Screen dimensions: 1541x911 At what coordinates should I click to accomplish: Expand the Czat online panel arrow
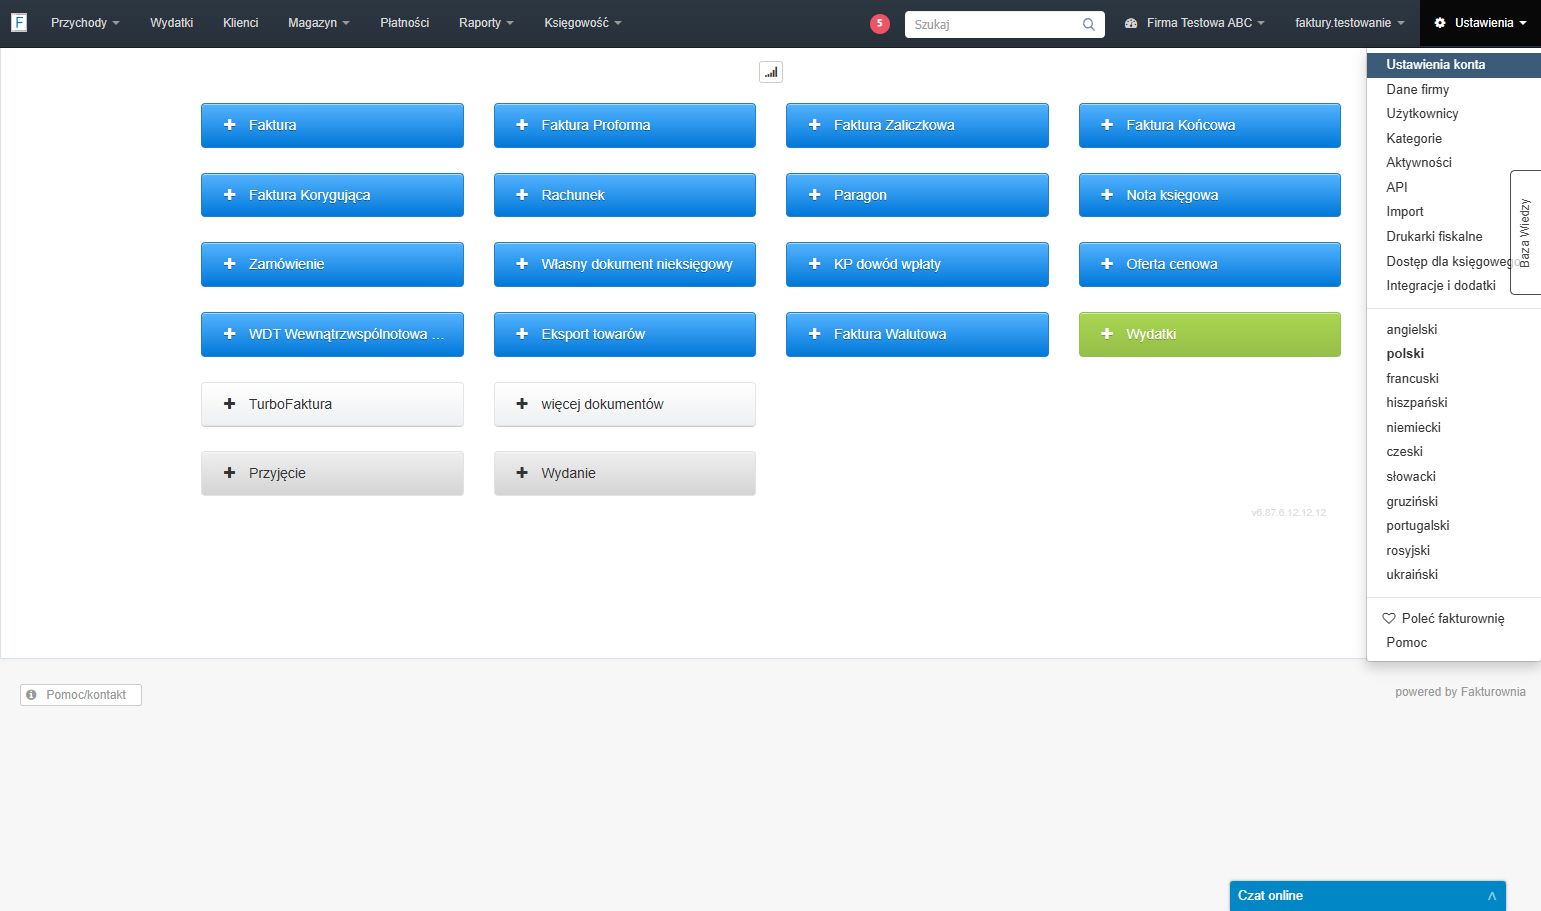click(x=1492, y=896)
